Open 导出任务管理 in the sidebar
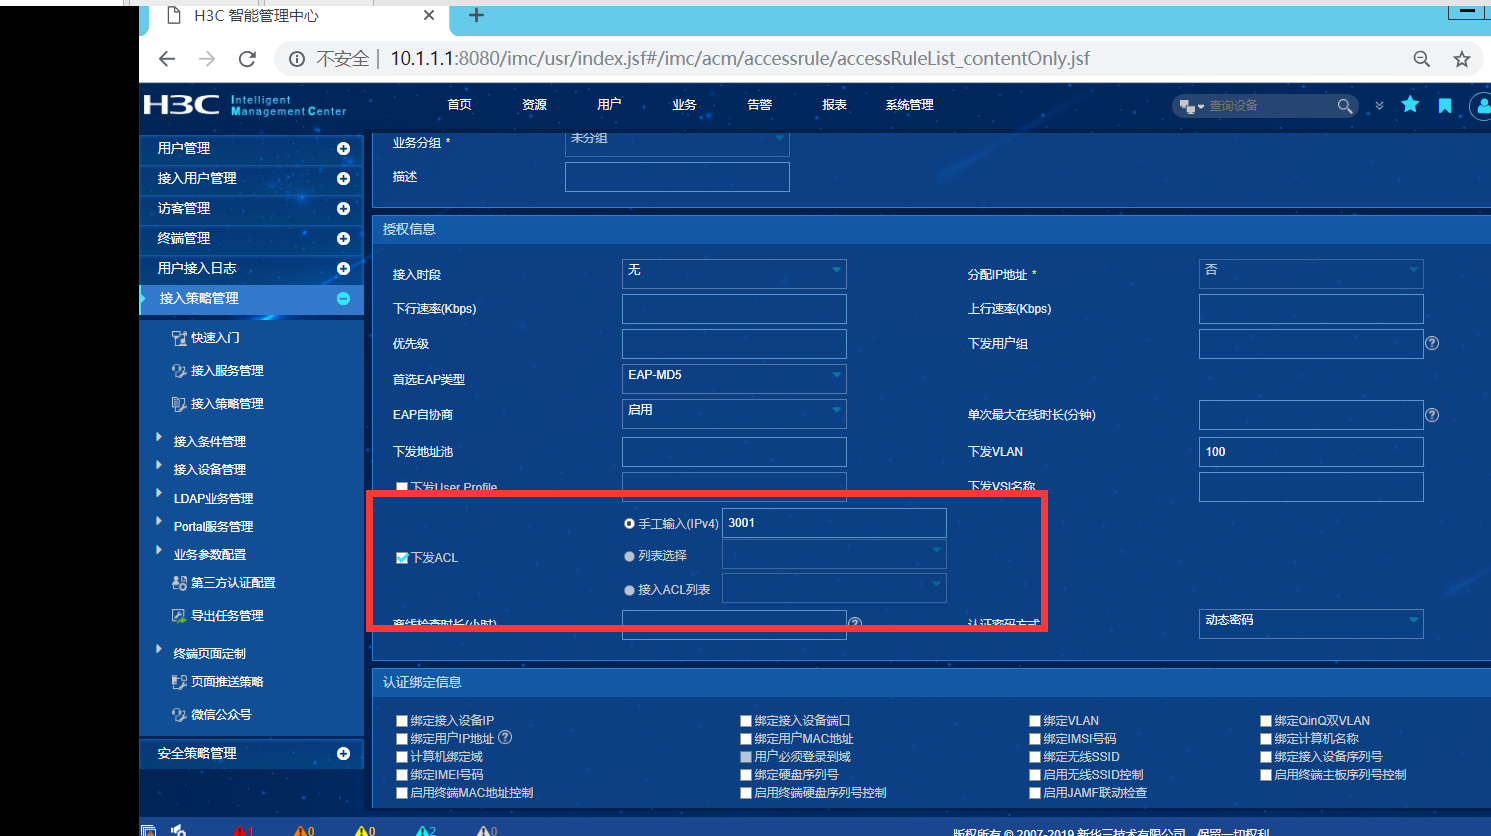Viewport: 1491px width, 836px height. coord(227,616)
